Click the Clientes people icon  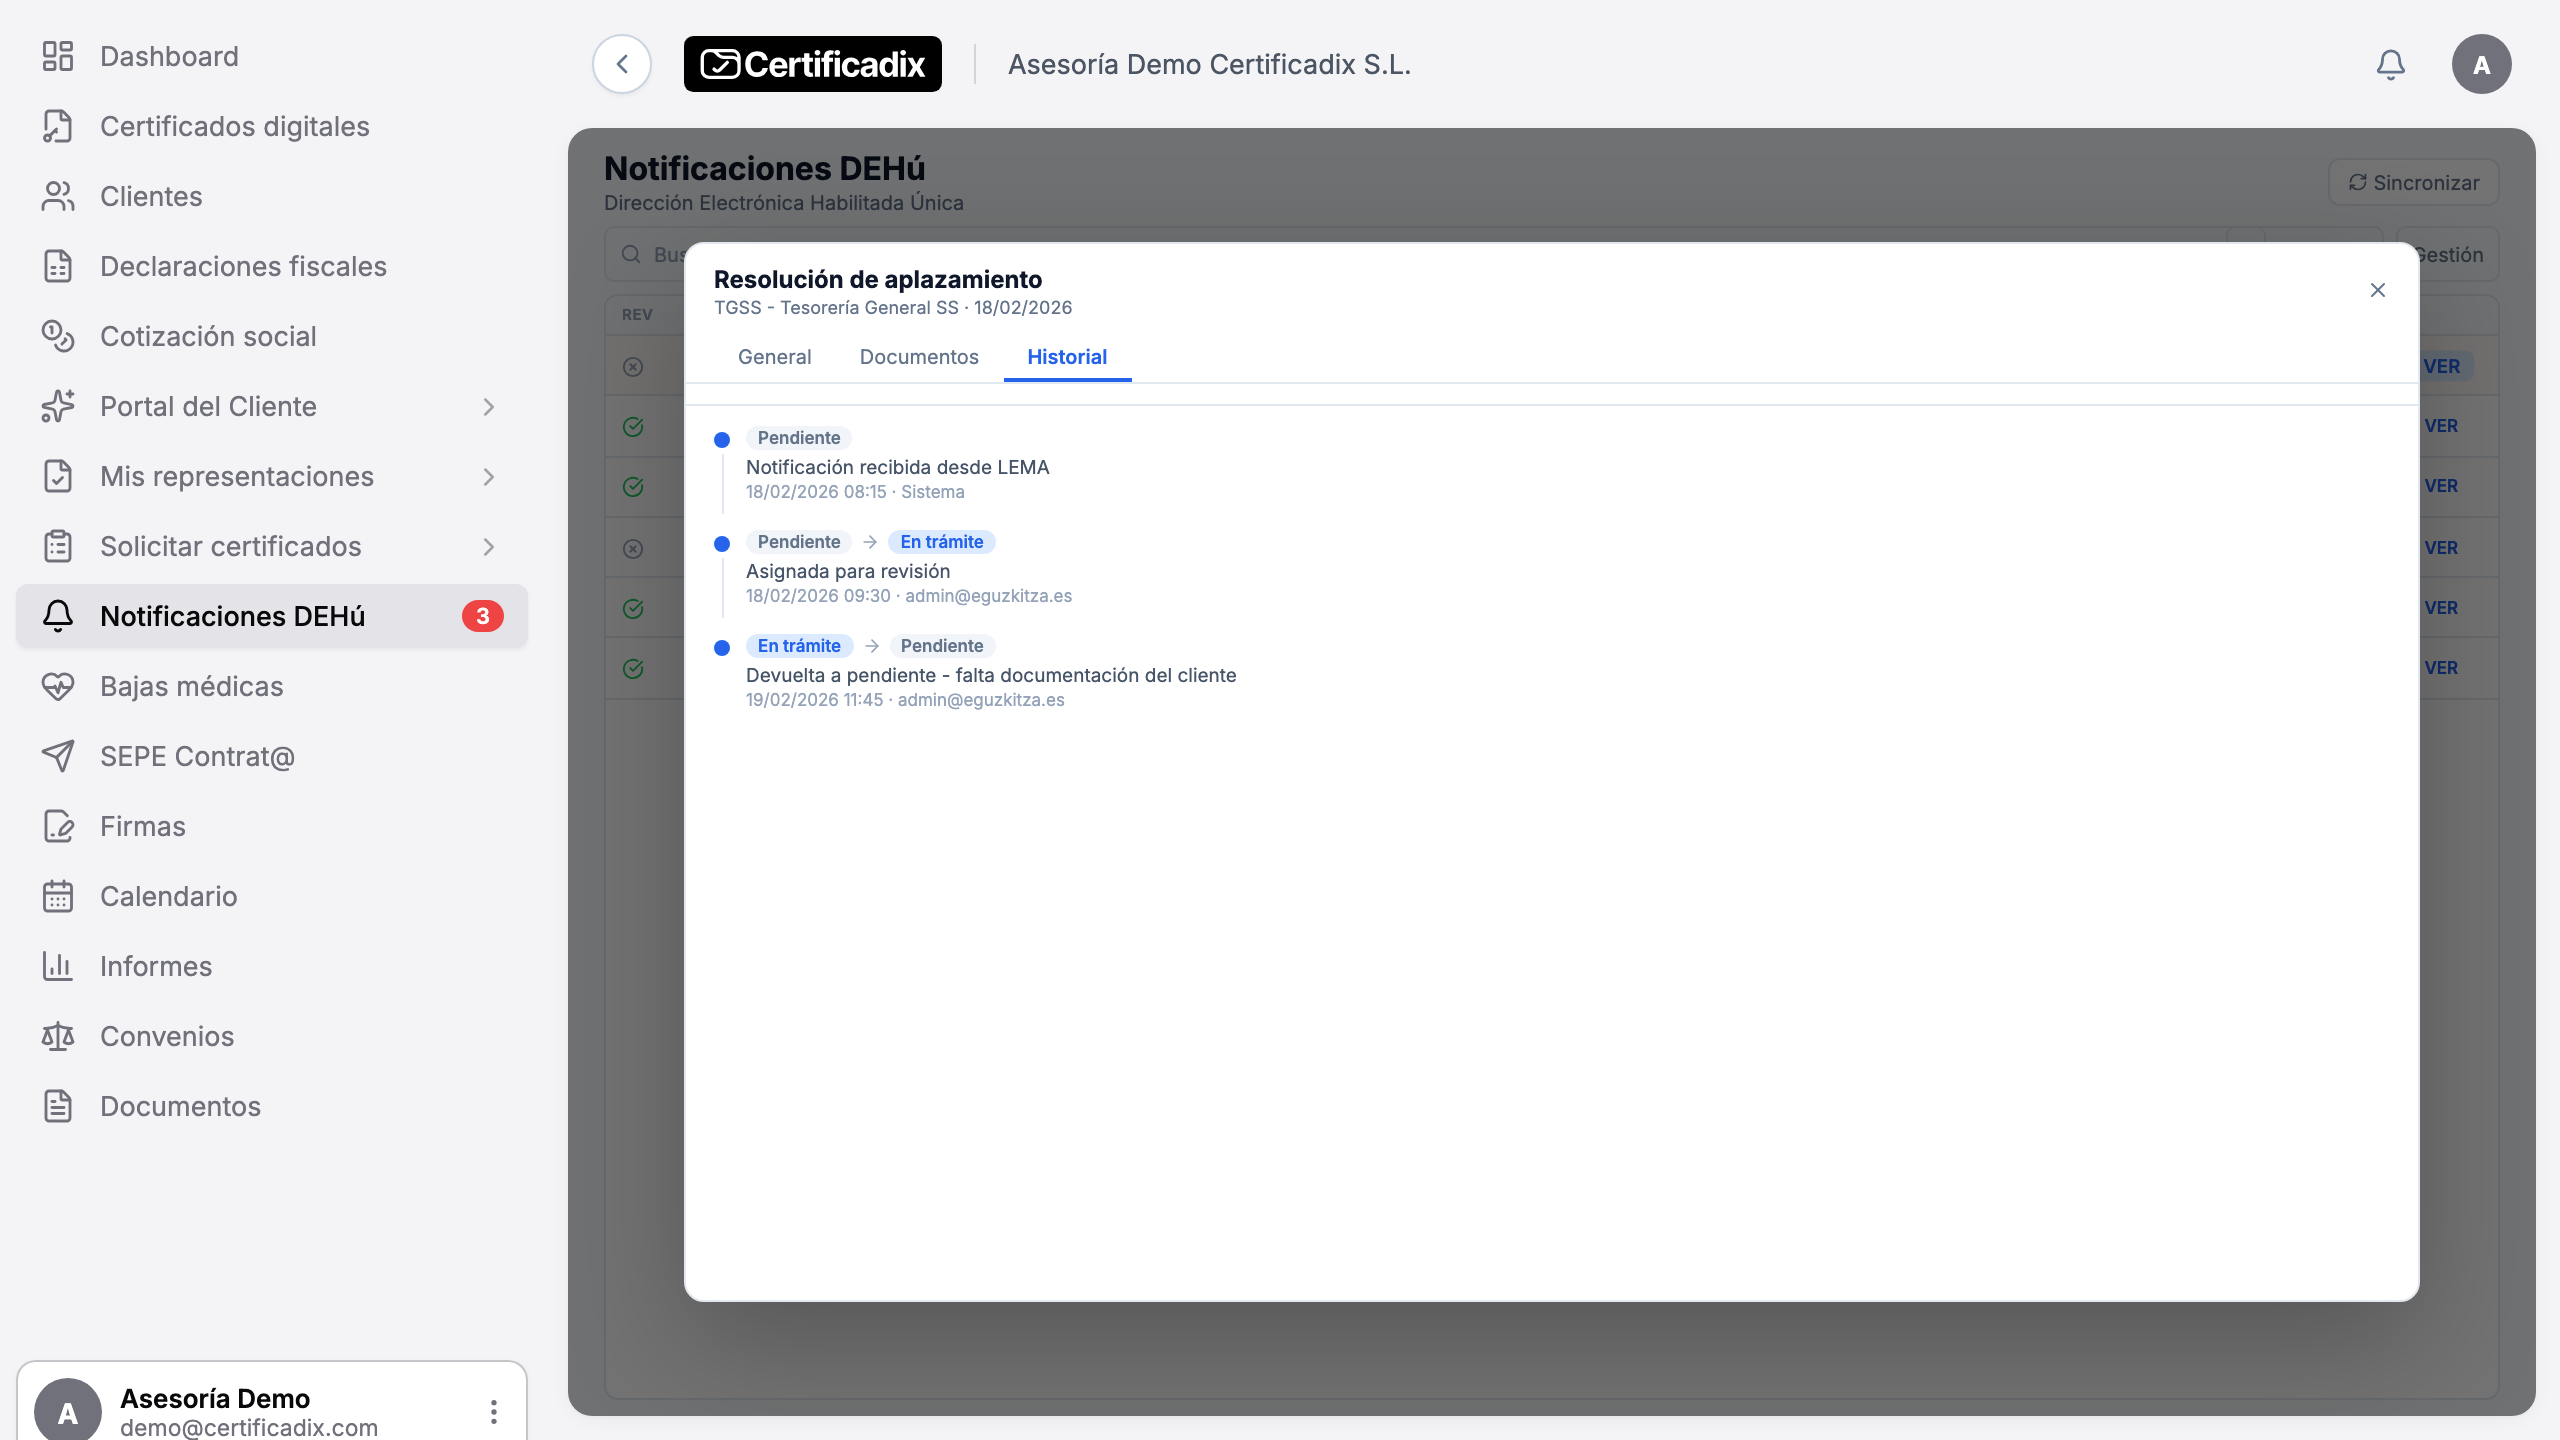pos(58,196)
